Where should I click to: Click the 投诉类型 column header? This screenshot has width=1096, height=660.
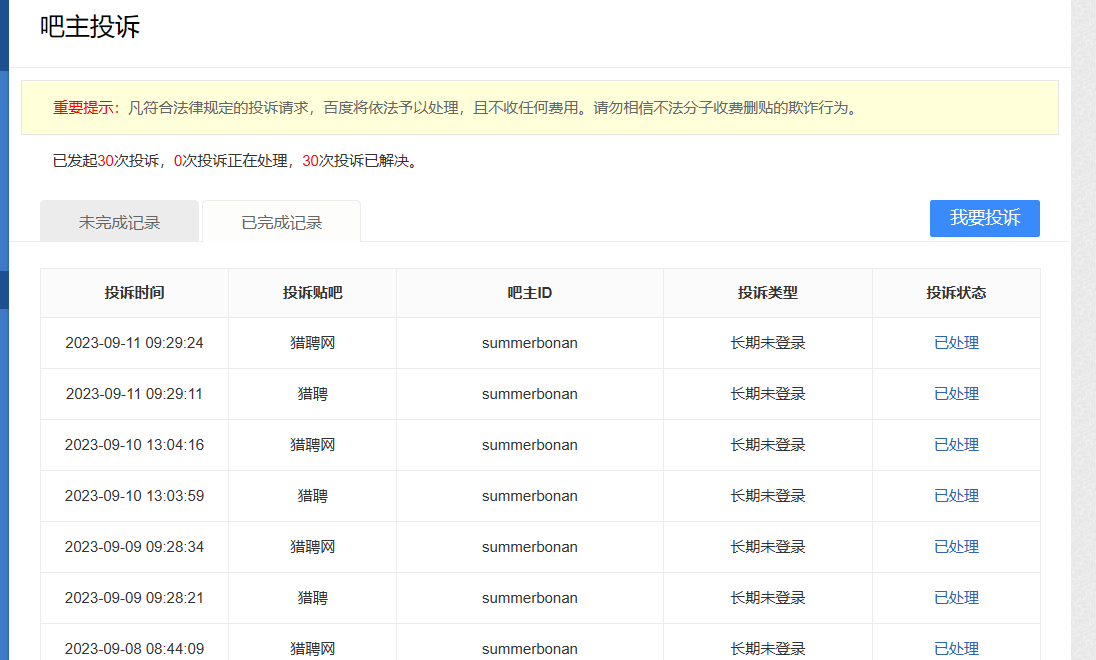[767, 293]
